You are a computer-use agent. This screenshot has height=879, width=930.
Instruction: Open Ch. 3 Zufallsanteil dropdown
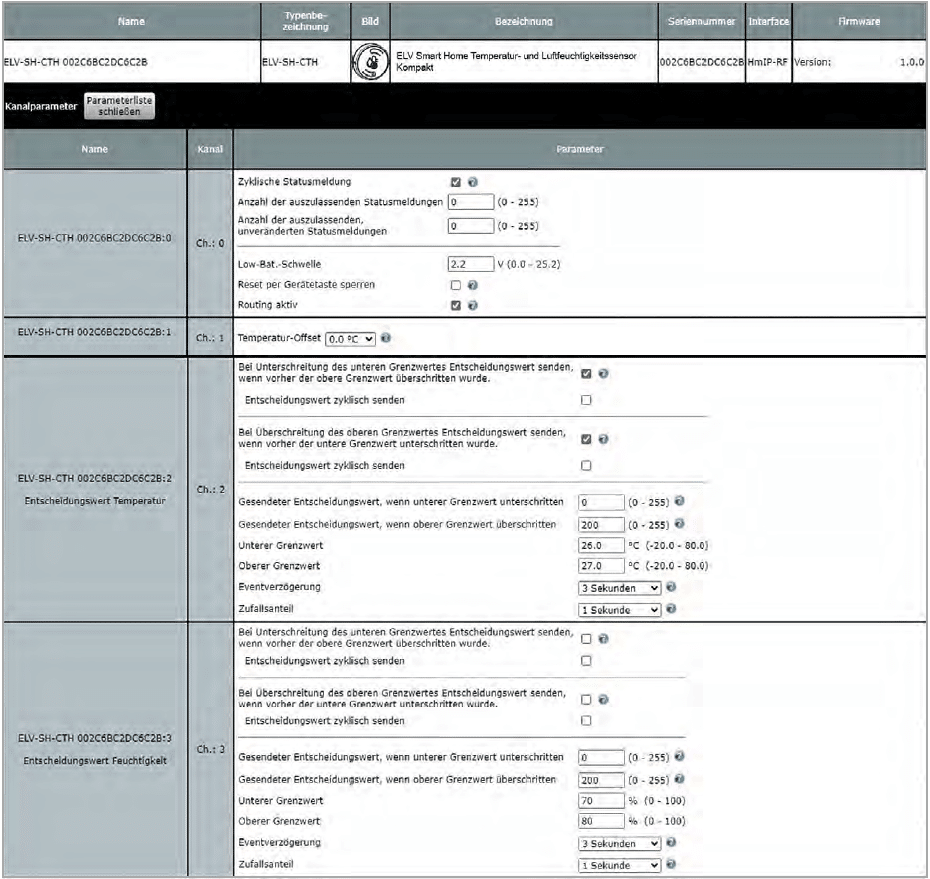point(619,865)
